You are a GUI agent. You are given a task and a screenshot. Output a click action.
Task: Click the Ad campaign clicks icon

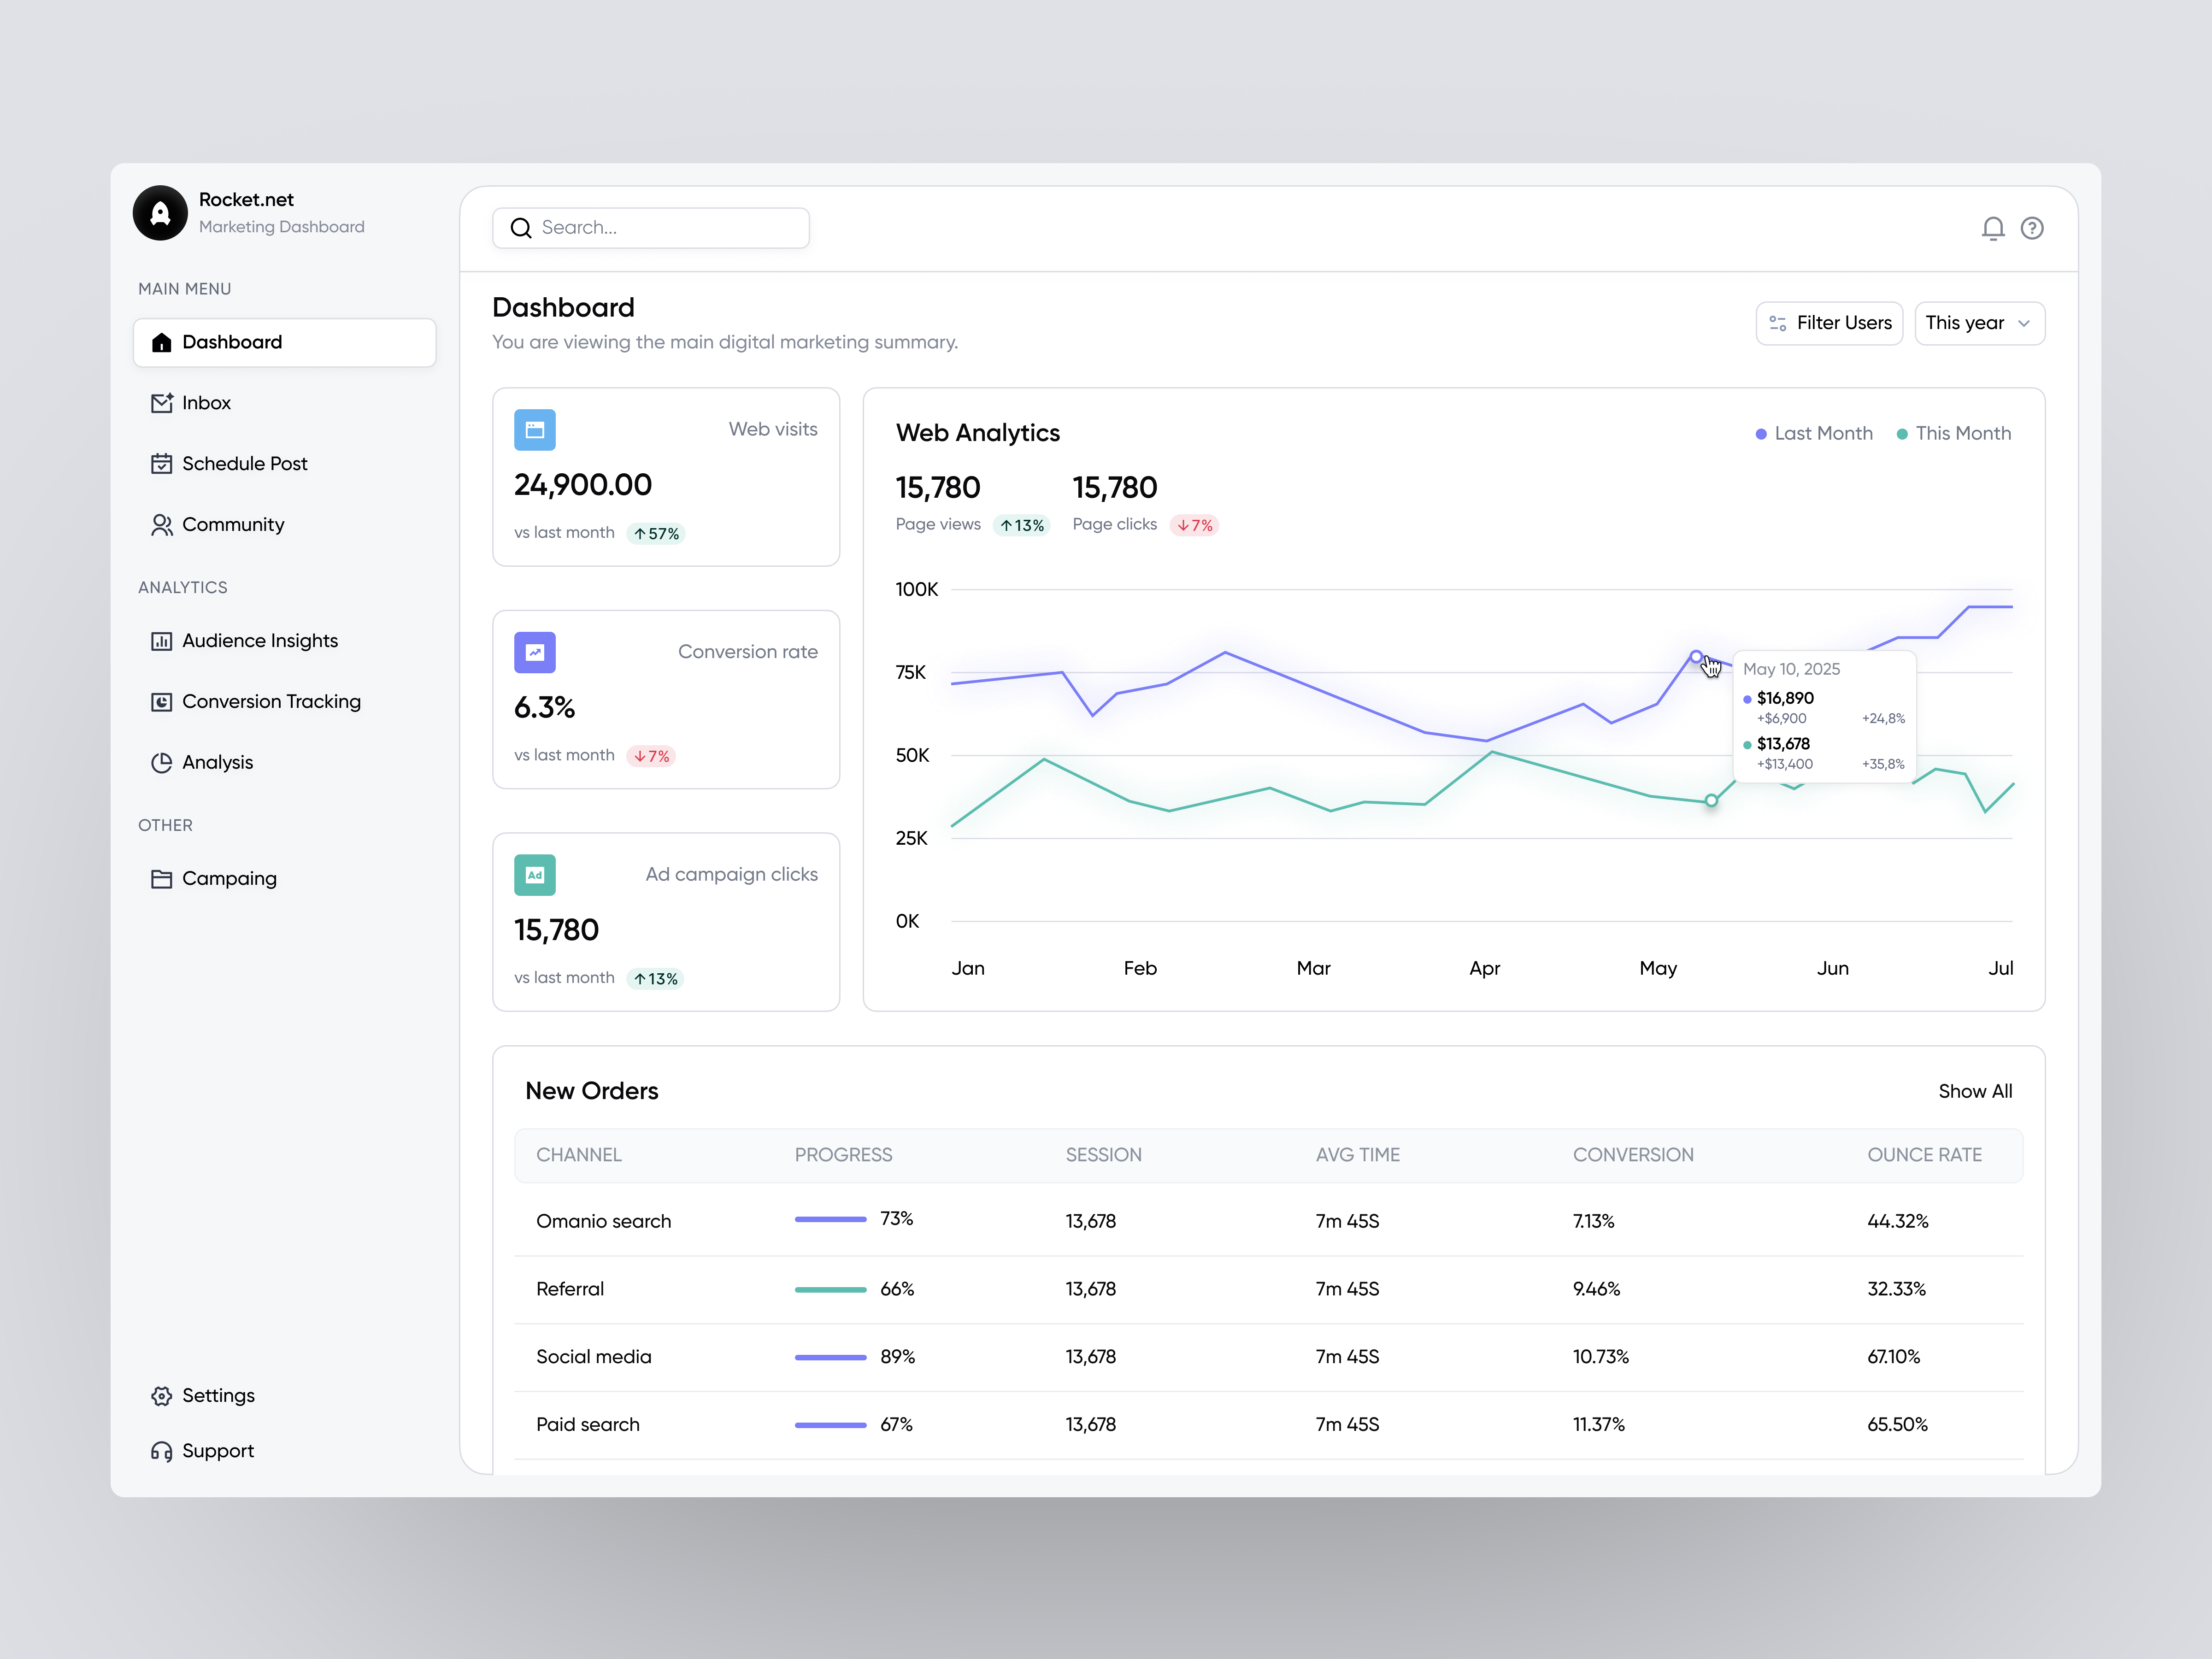click(x=535, y=875)
